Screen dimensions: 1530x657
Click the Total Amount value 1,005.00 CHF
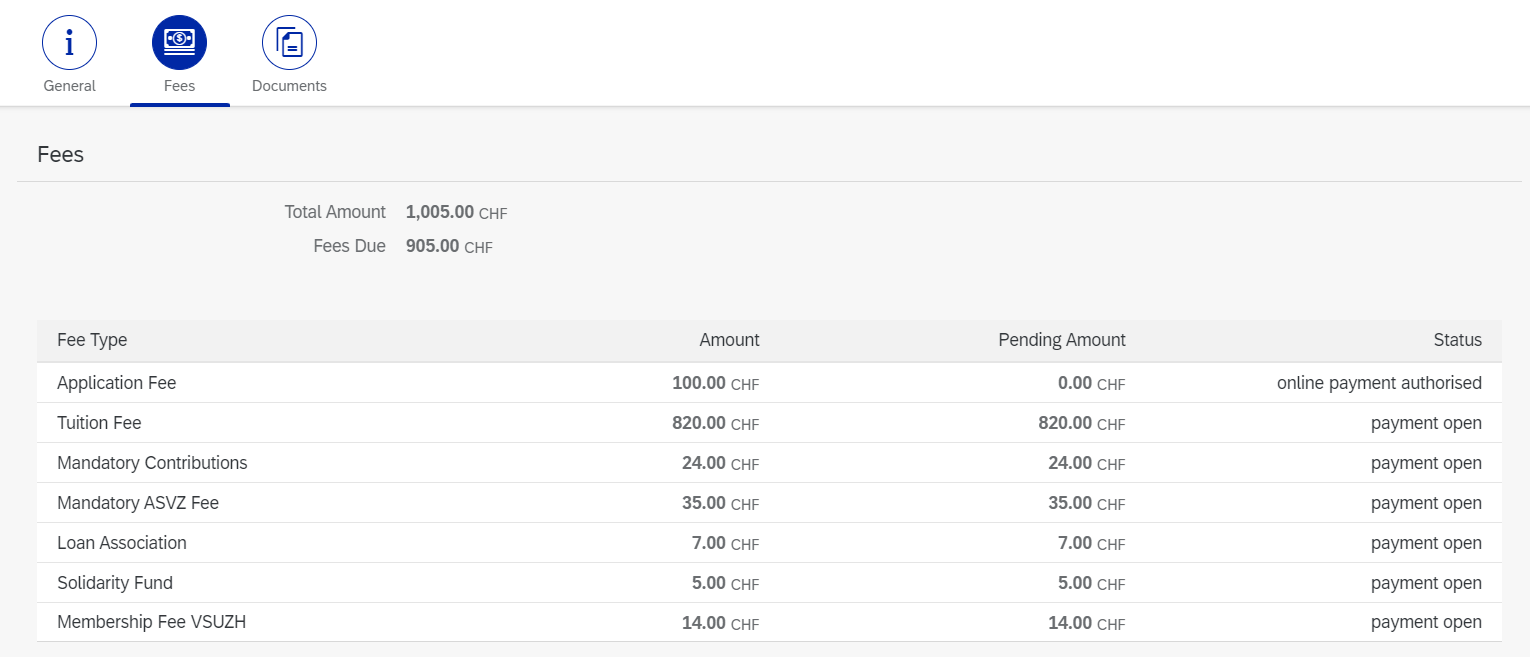coord(456,212)
